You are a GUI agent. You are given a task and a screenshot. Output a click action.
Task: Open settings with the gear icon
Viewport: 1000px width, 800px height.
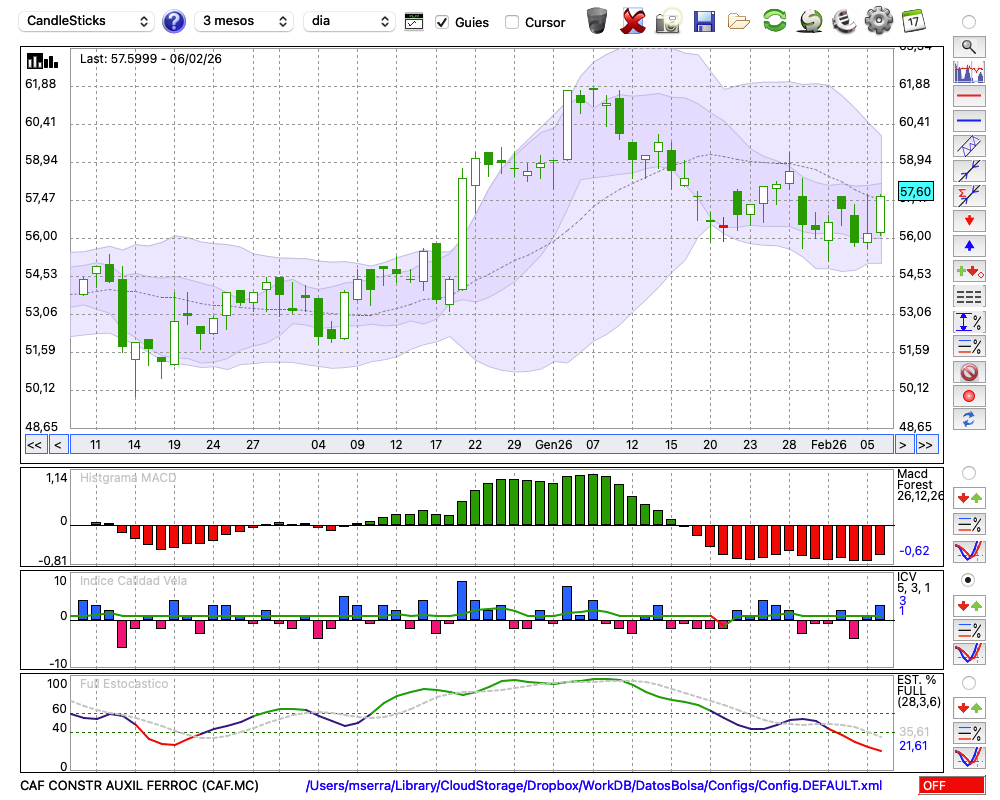click(878, 20)
